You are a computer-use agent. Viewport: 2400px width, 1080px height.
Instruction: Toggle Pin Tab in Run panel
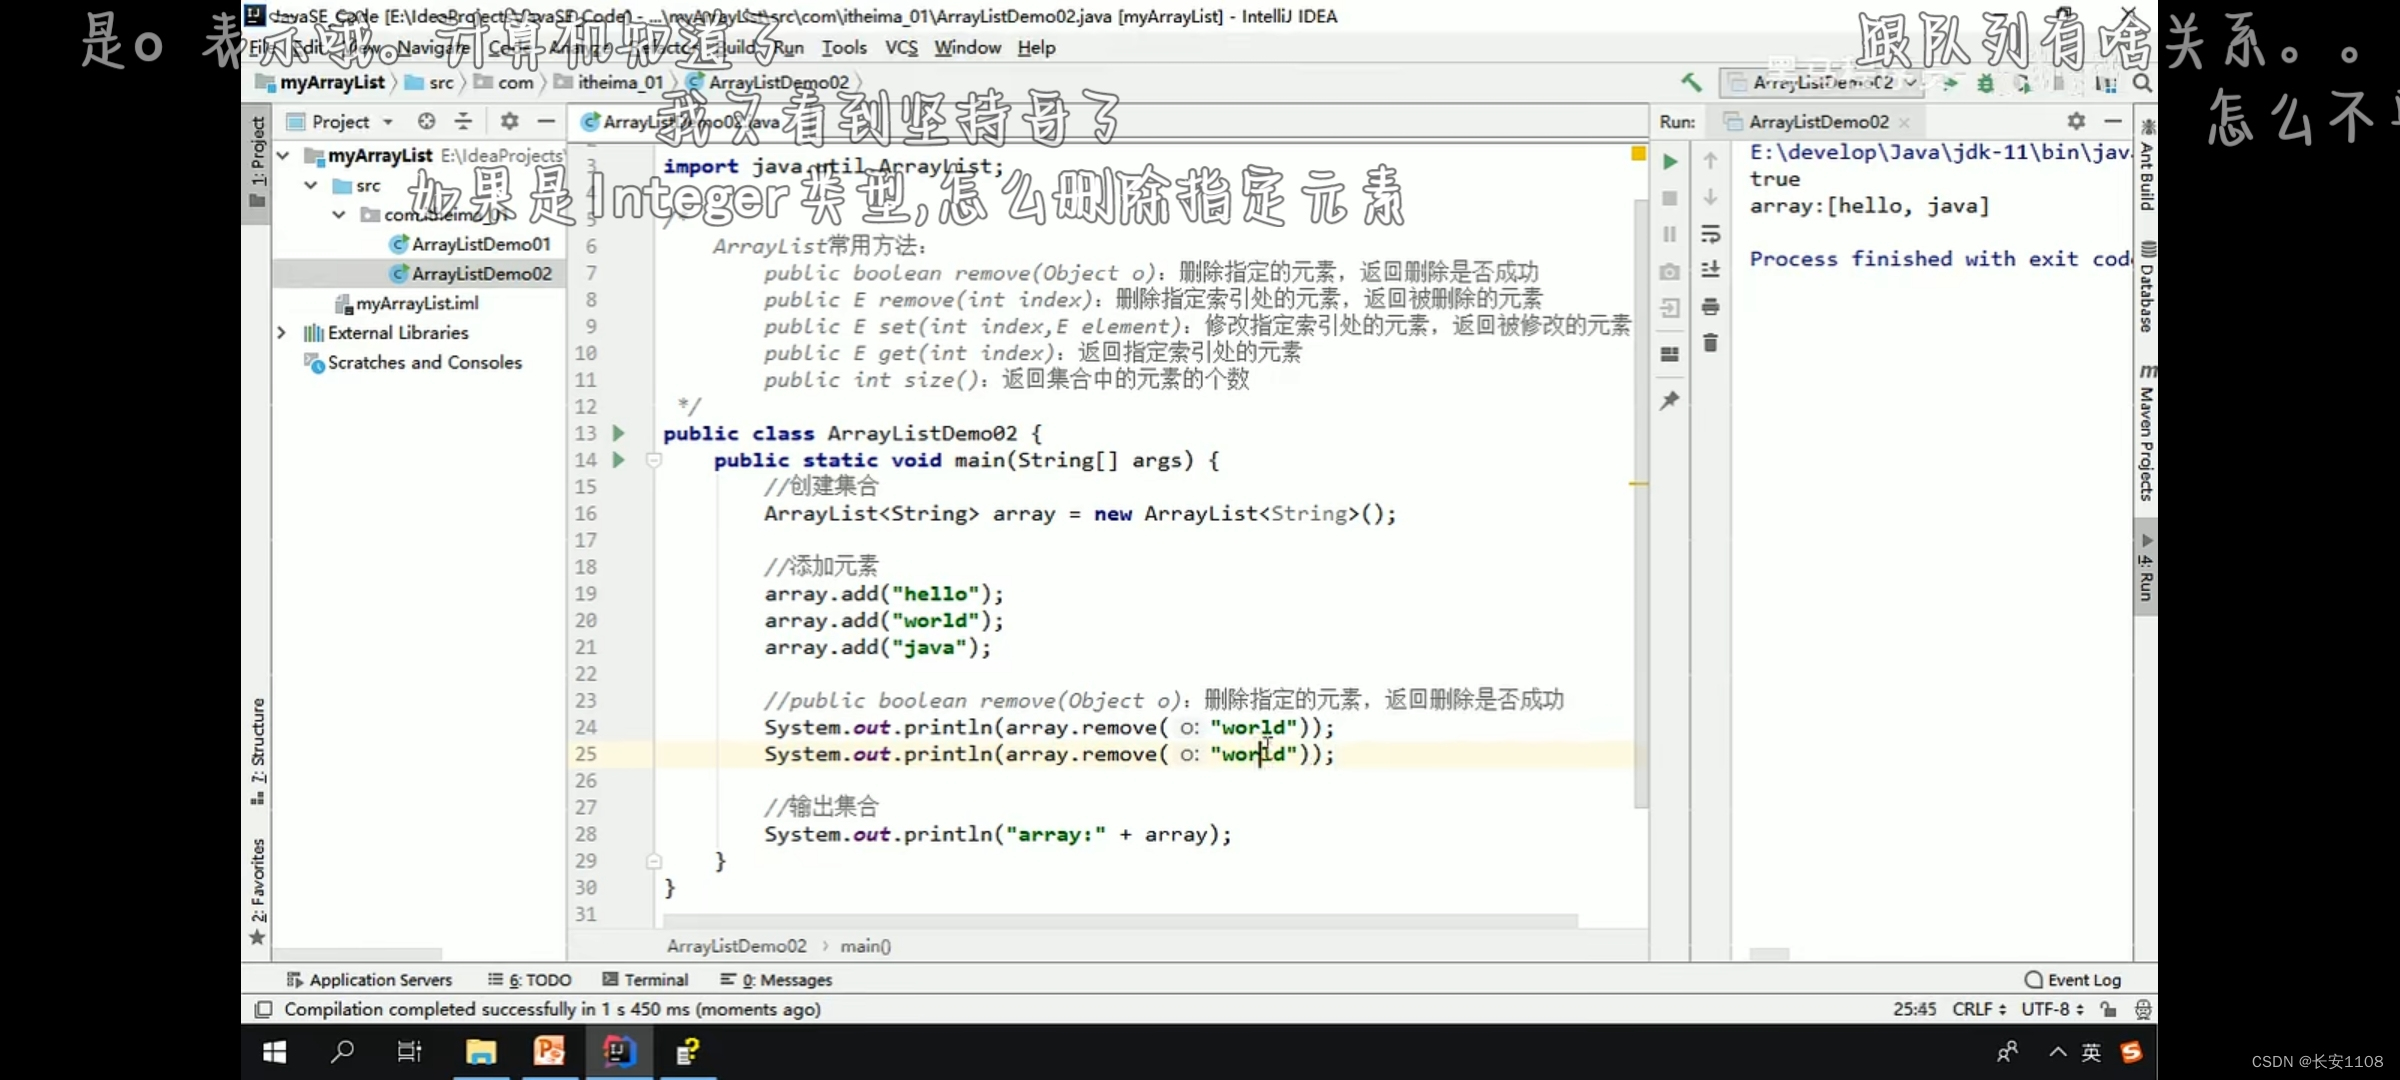(x=1670, y=401)
